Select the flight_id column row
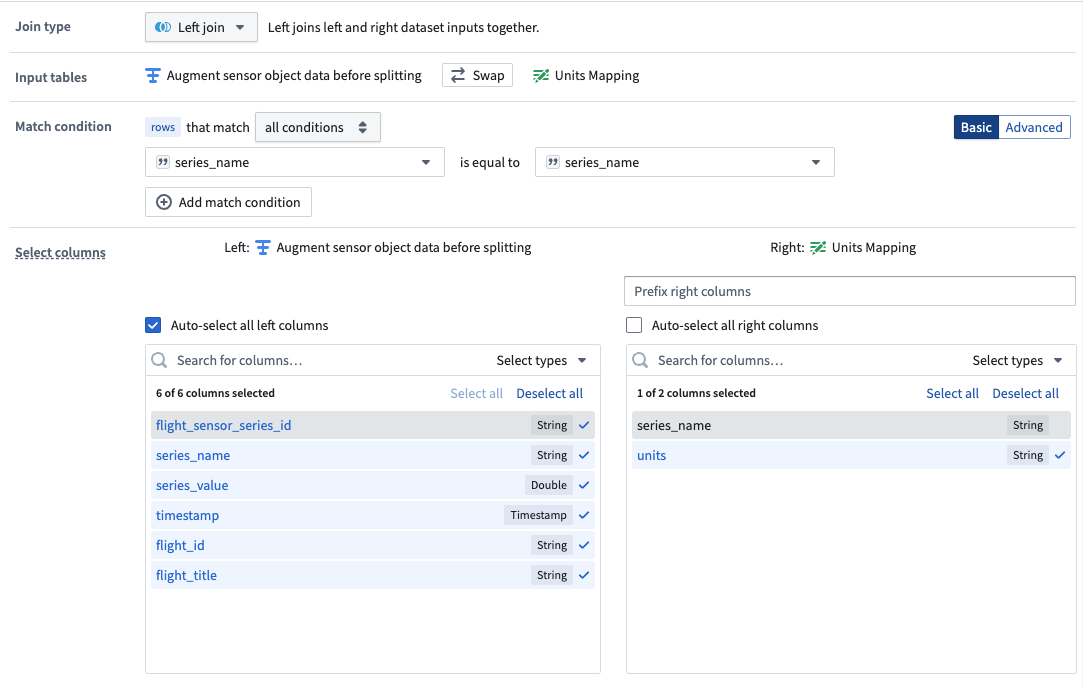Screen dimensions: 1083x687 click(x=373, y=545)
